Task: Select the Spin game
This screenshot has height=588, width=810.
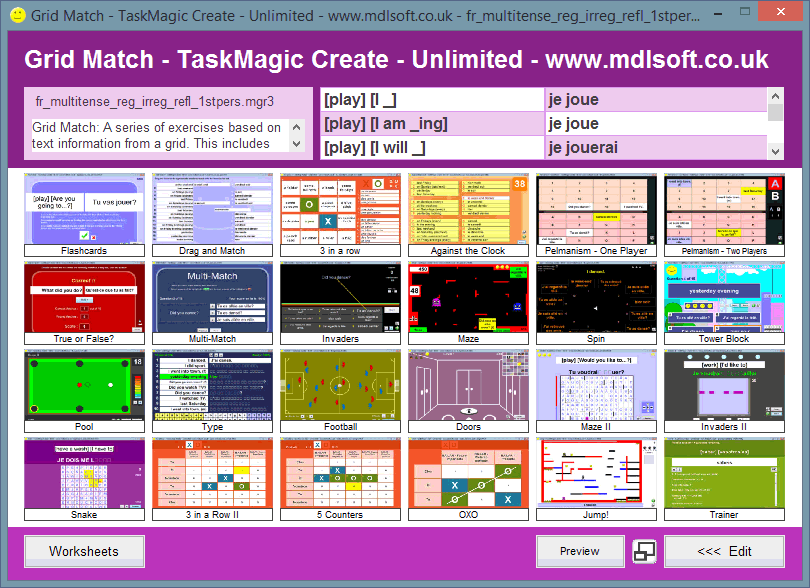Action: click(x=597, y=303)
